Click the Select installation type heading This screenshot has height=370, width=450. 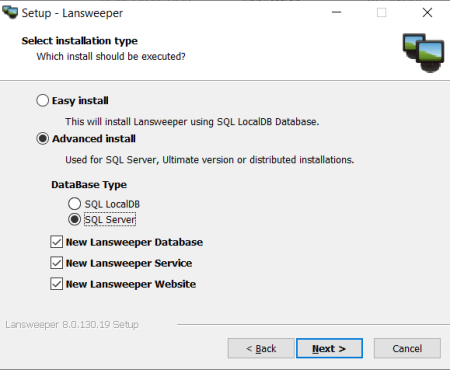coord(80,41)
